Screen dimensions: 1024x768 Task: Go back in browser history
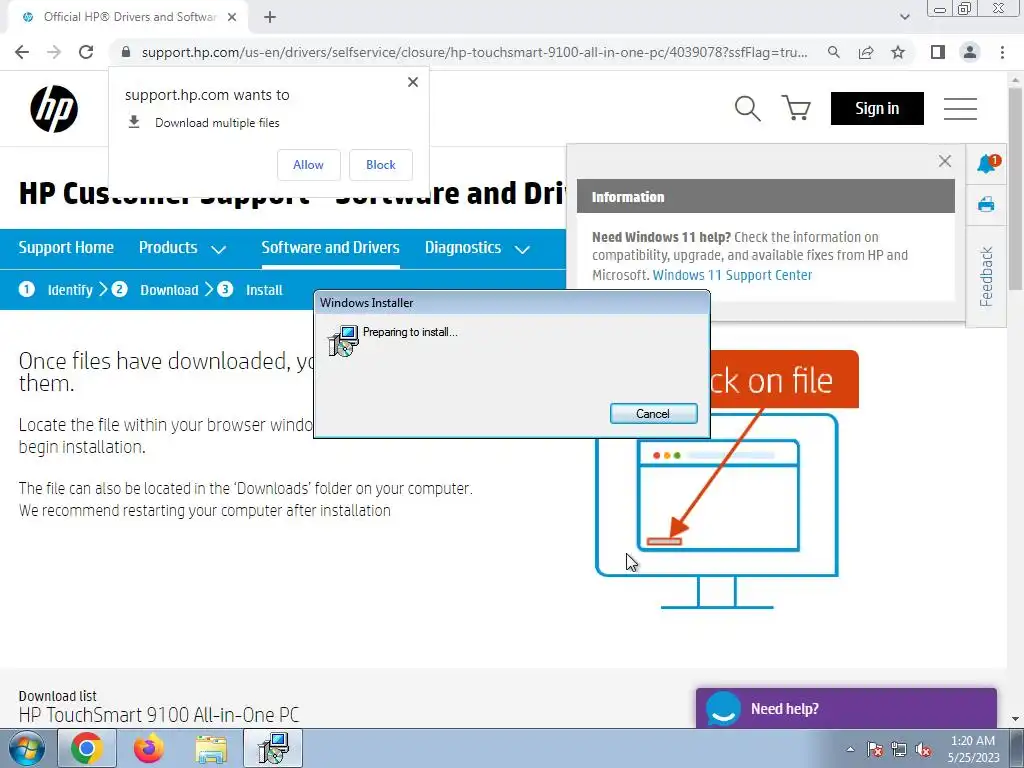click(22, 52)
